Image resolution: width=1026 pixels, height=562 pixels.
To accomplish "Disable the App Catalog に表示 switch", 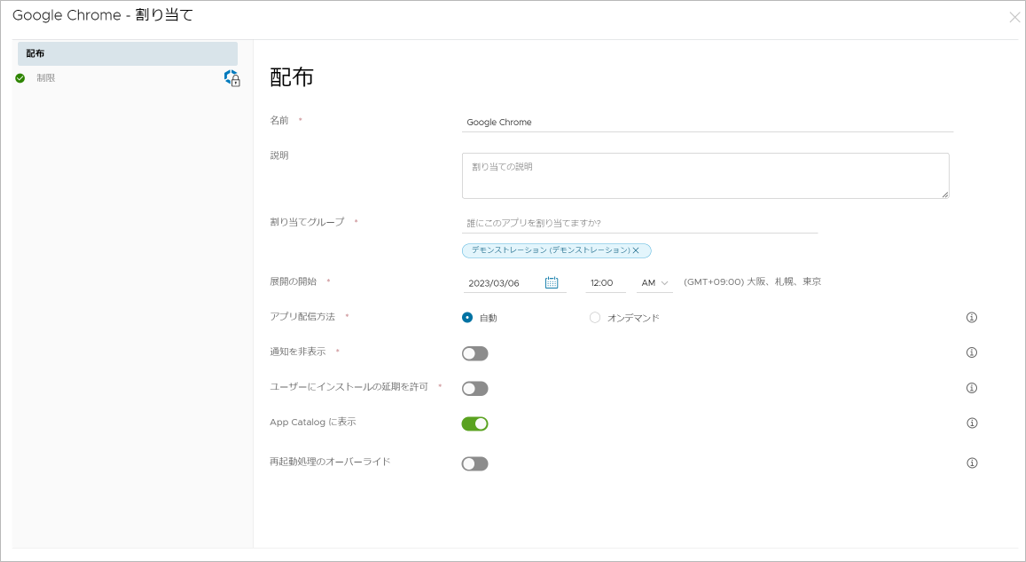I will click(475, 424).
